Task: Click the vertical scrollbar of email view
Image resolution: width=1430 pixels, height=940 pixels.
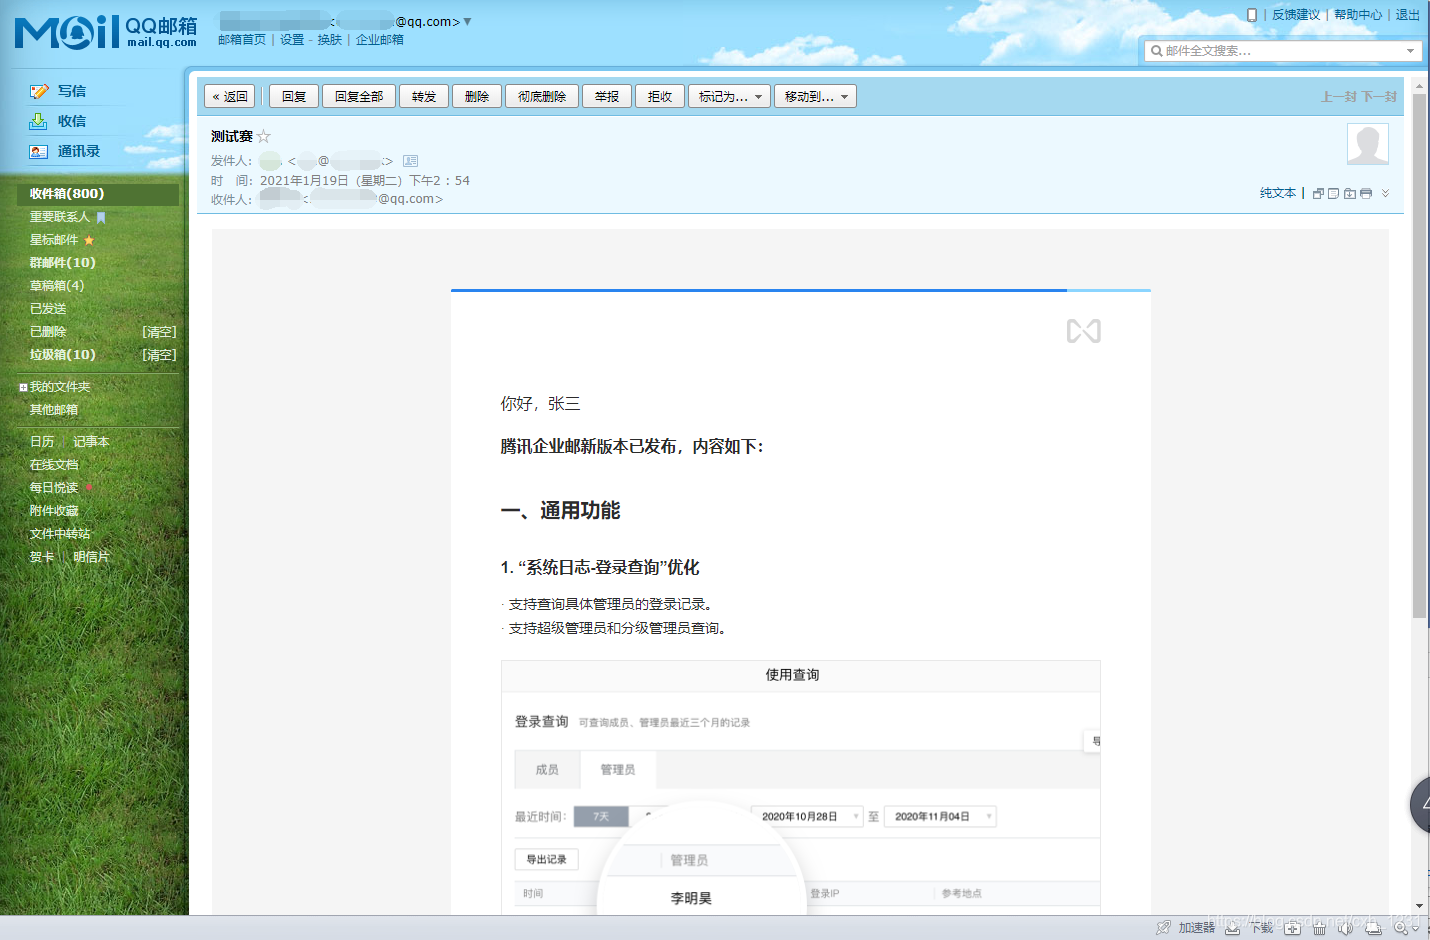Action: coord(1420,357)
